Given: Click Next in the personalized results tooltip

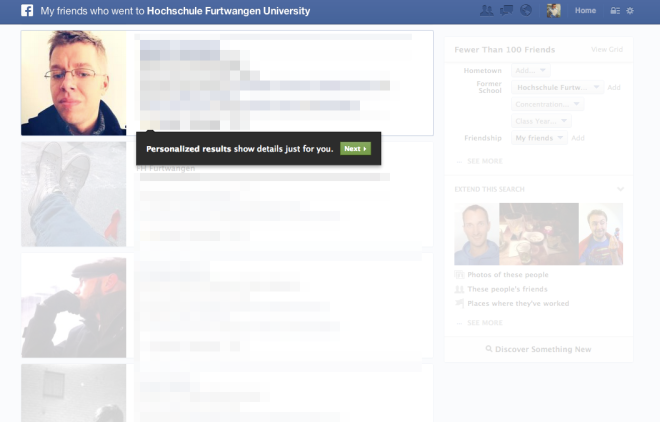Looking at the screenshot, I should pyautogui.click(x=355, y=149).
